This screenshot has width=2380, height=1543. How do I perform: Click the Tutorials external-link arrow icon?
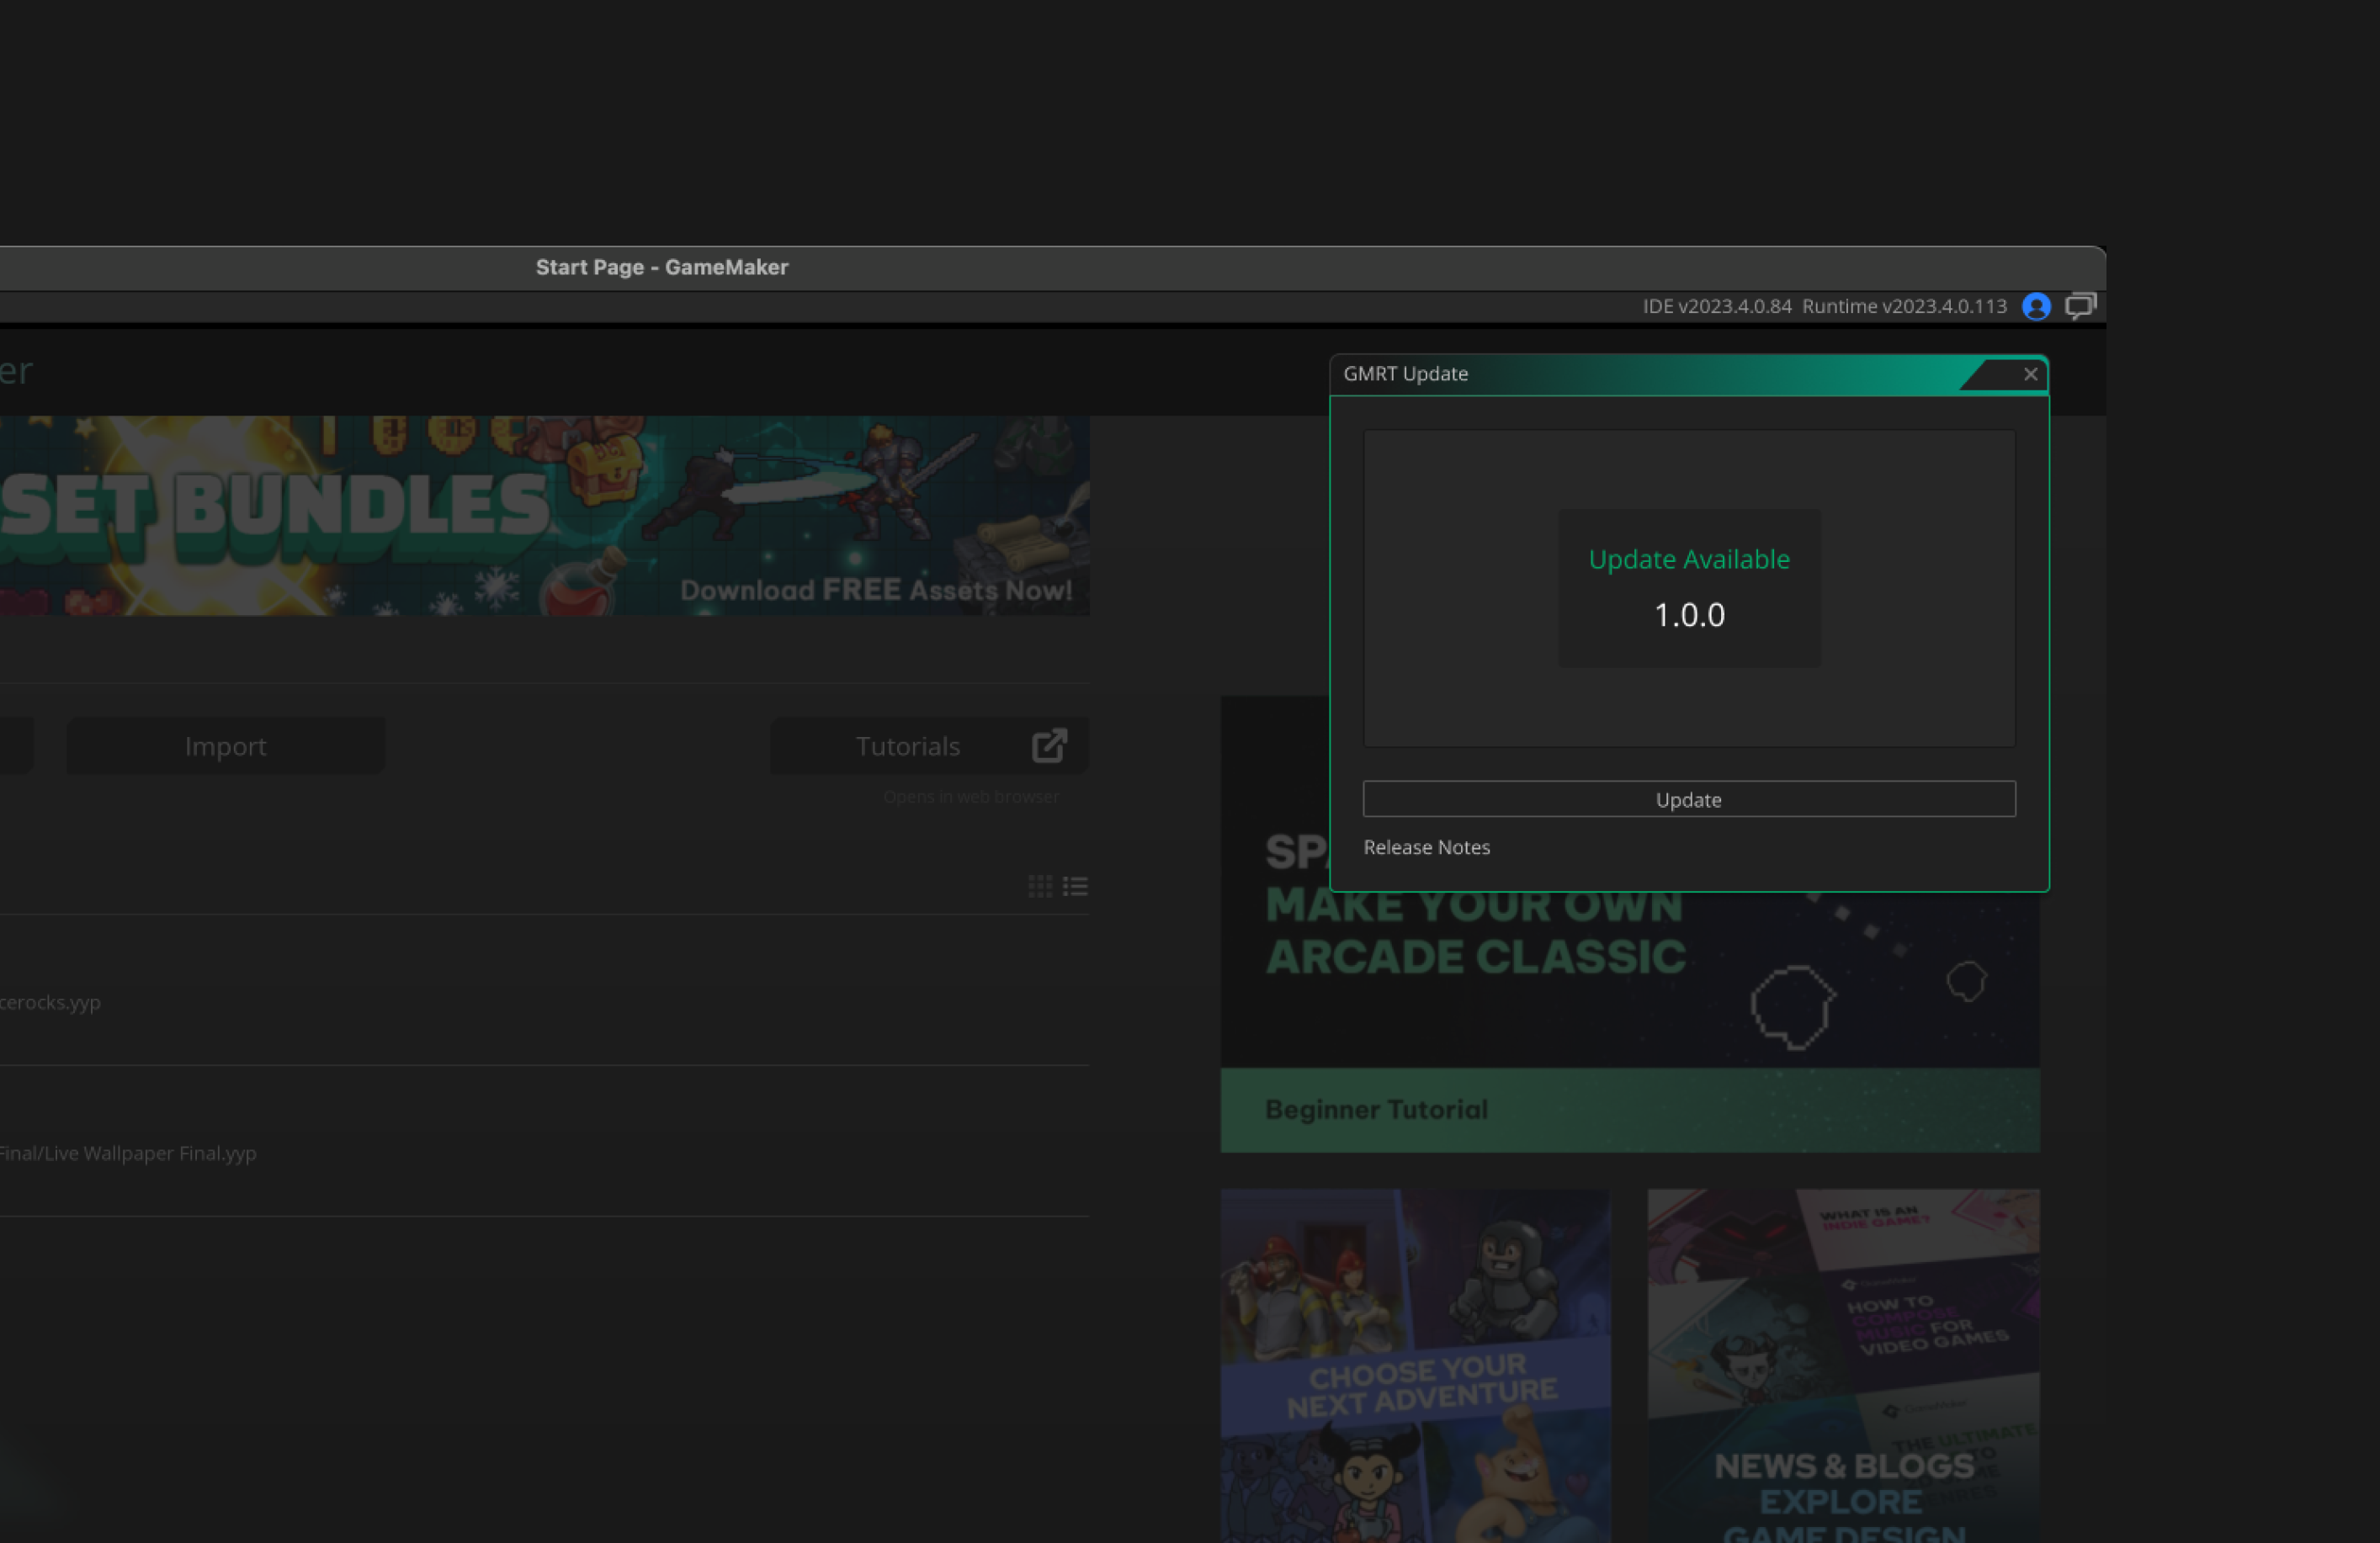pos(1049,746)
